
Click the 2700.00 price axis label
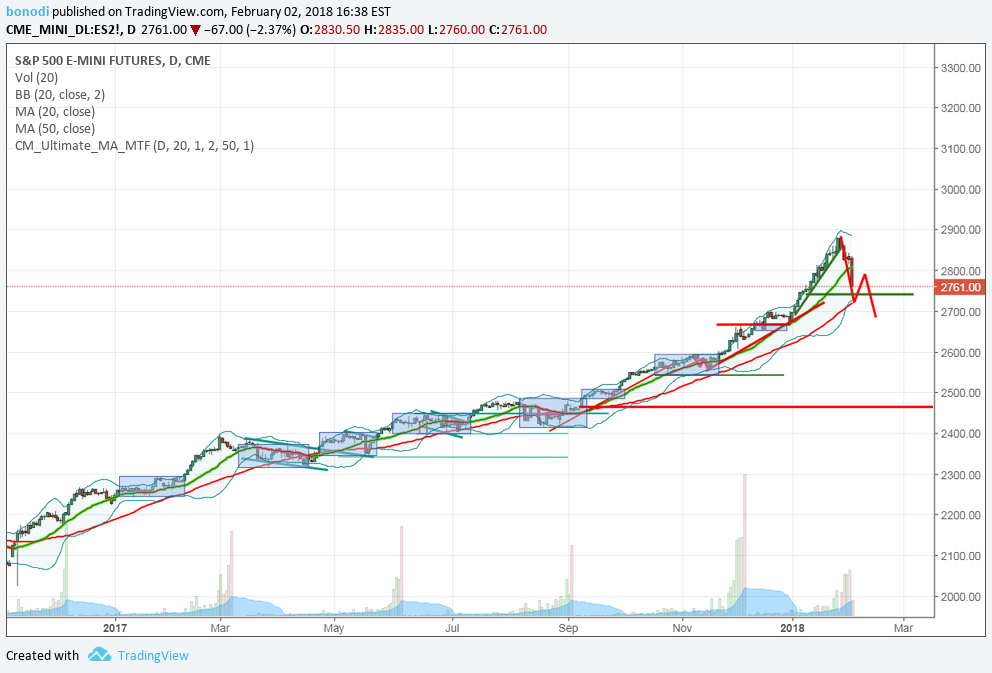click(960, 312)
